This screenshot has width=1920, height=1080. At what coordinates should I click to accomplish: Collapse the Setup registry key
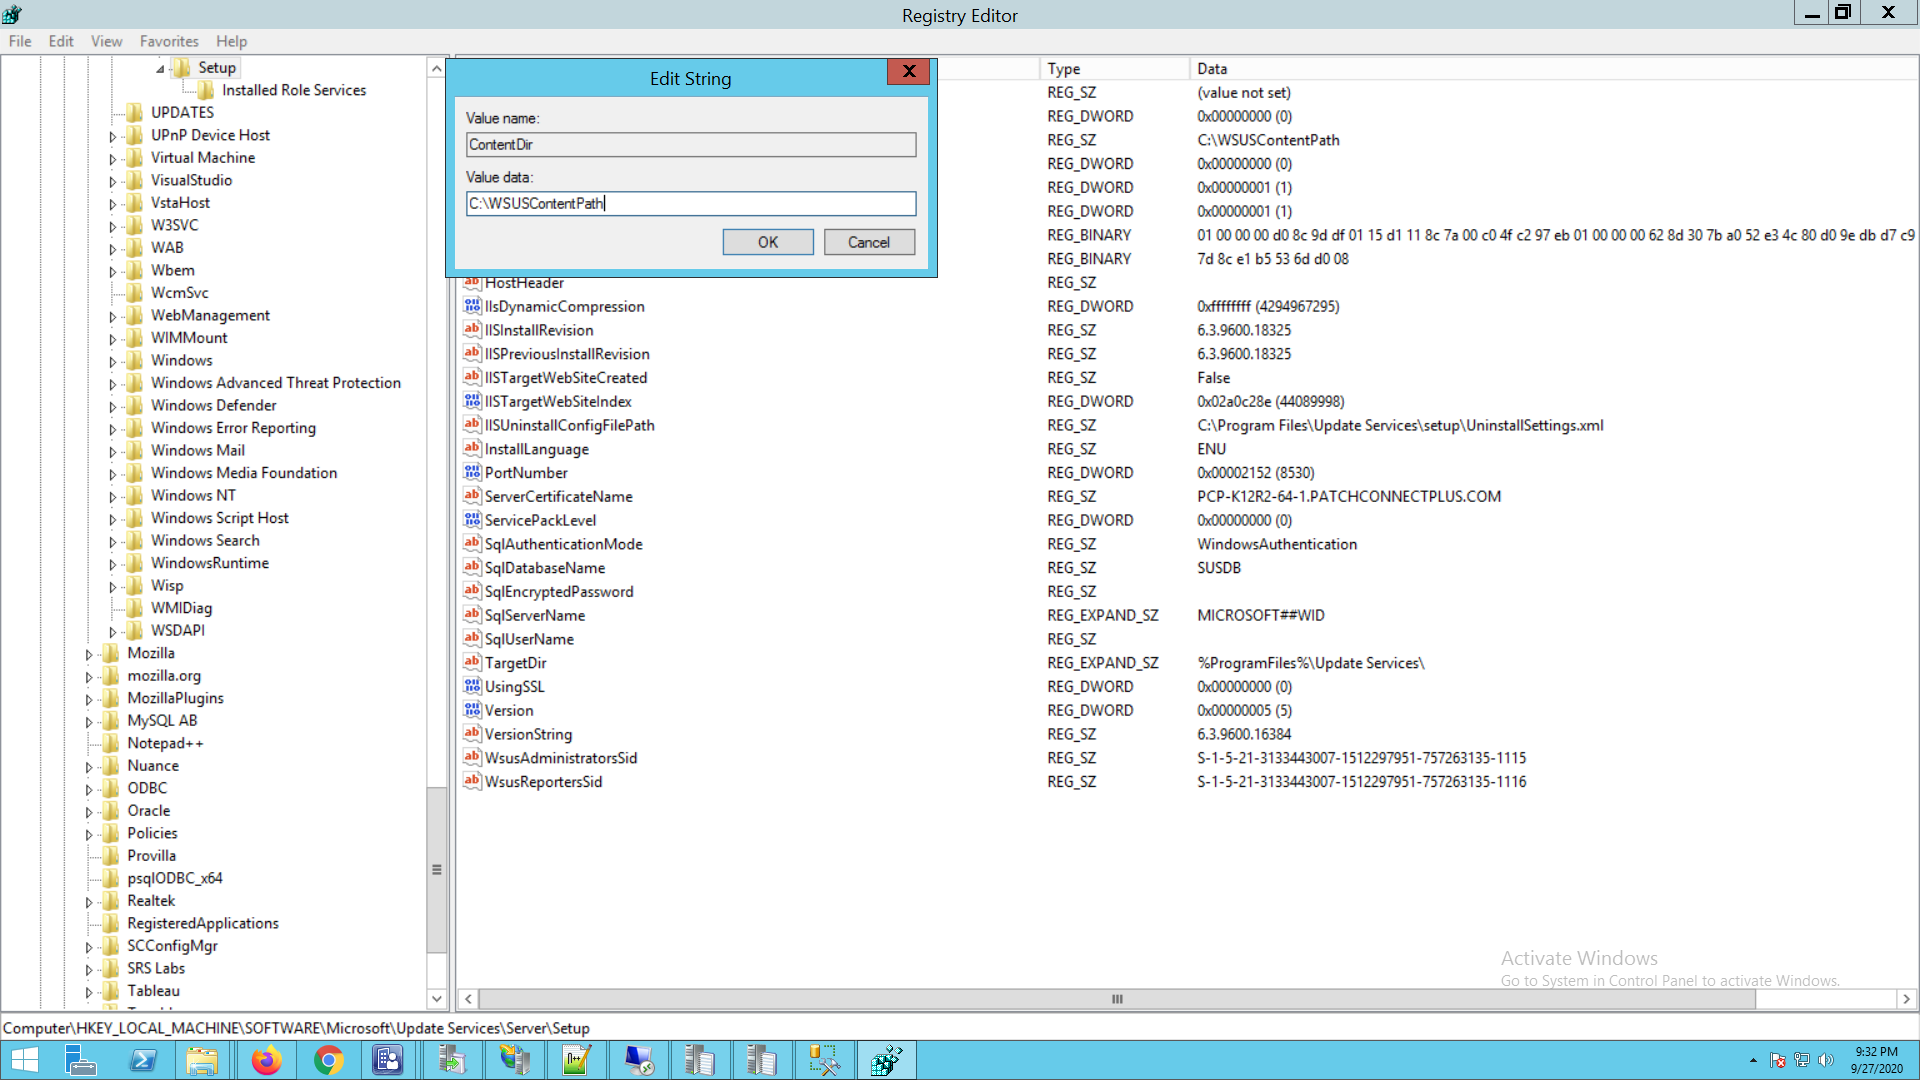click(x=160, y=69)
